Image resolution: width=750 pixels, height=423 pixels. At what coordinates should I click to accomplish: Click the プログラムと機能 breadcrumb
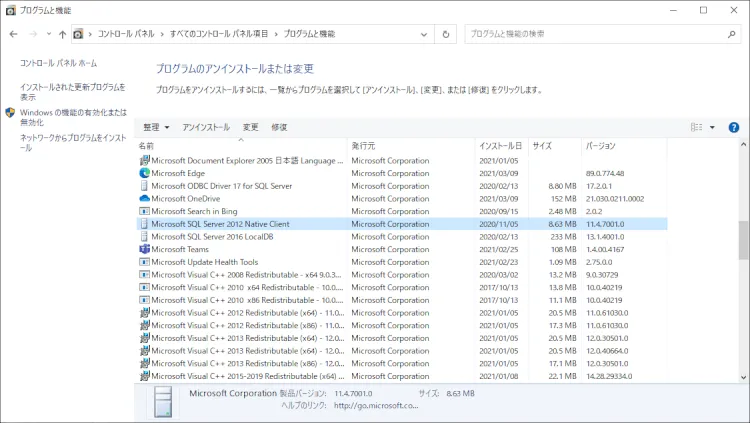tap(309, 34)
